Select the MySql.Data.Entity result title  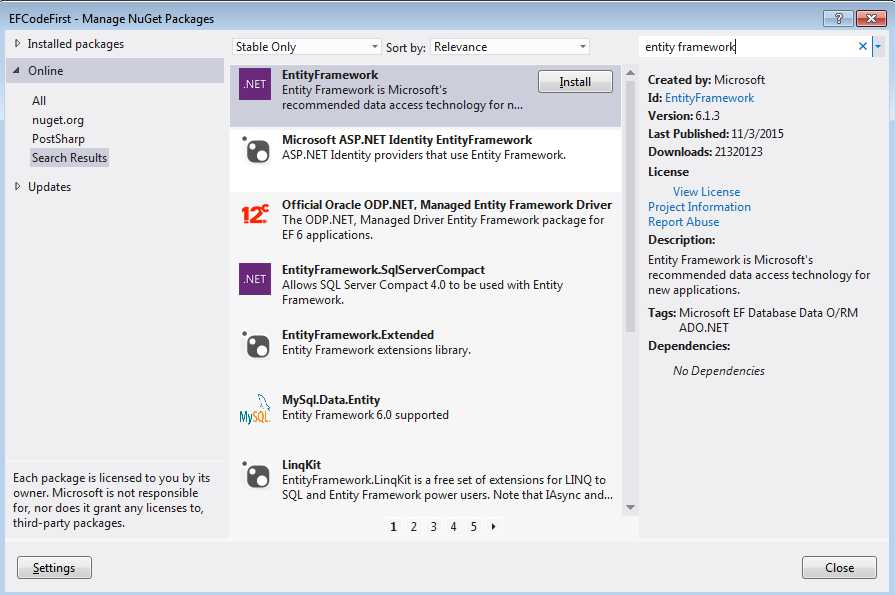[331, 400]
